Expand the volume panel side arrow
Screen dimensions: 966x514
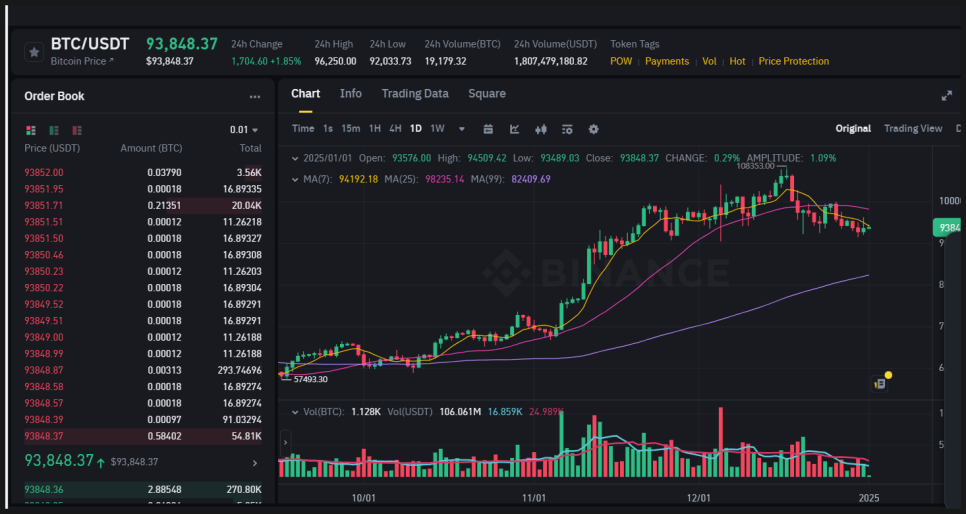(x=285, y=442)
